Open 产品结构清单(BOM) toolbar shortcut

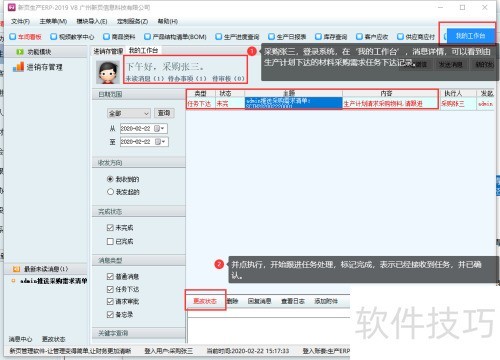tap(175, 37)
